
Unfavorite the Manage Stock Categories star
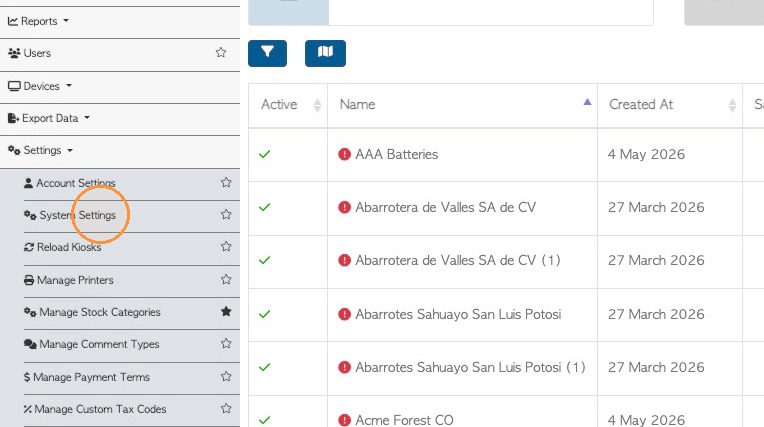(x=226, y=311)
